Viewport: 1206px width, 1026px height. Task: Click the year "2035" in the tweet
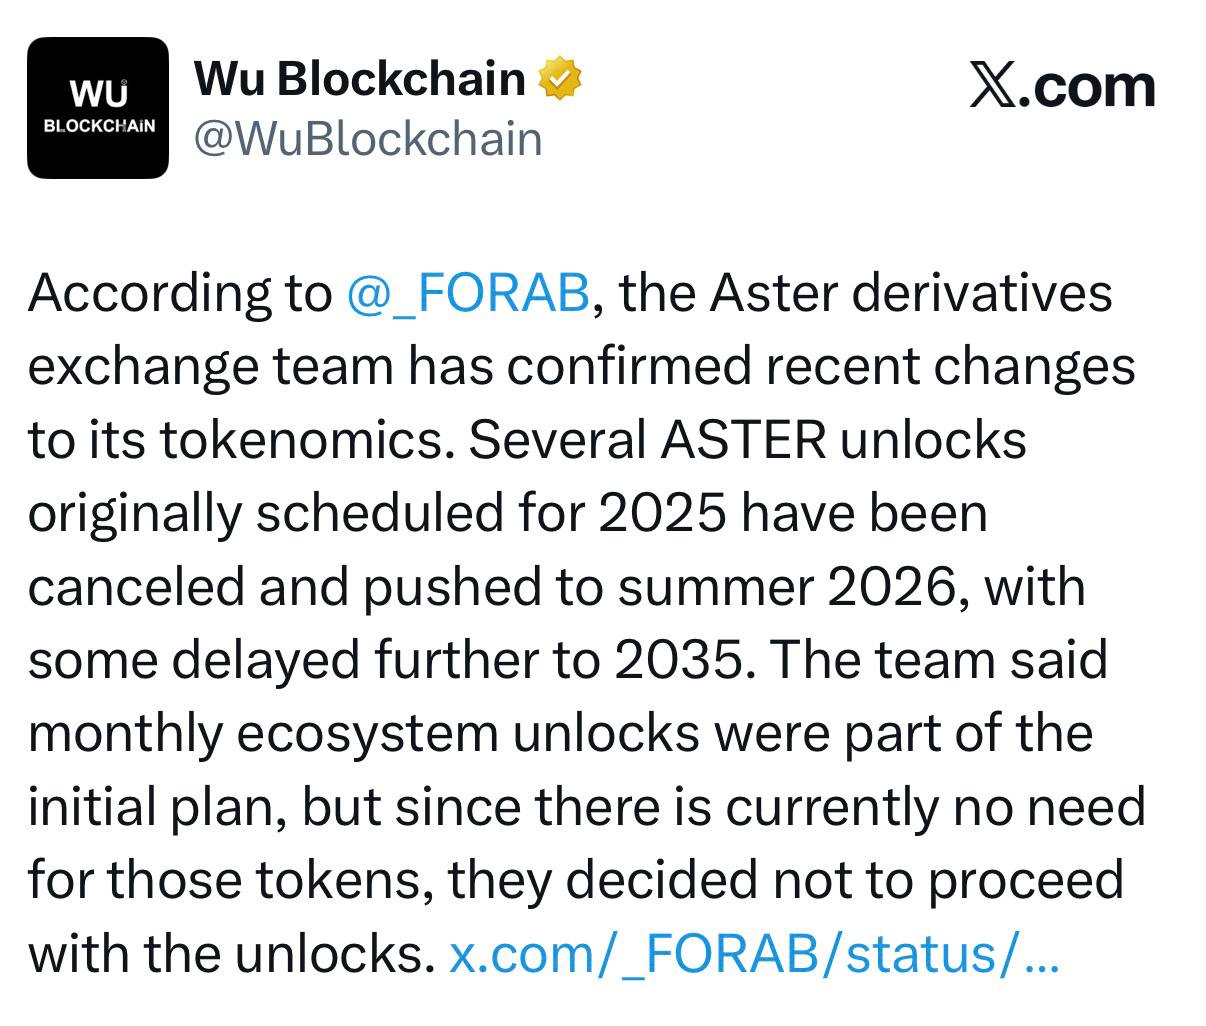coord(679,660)
